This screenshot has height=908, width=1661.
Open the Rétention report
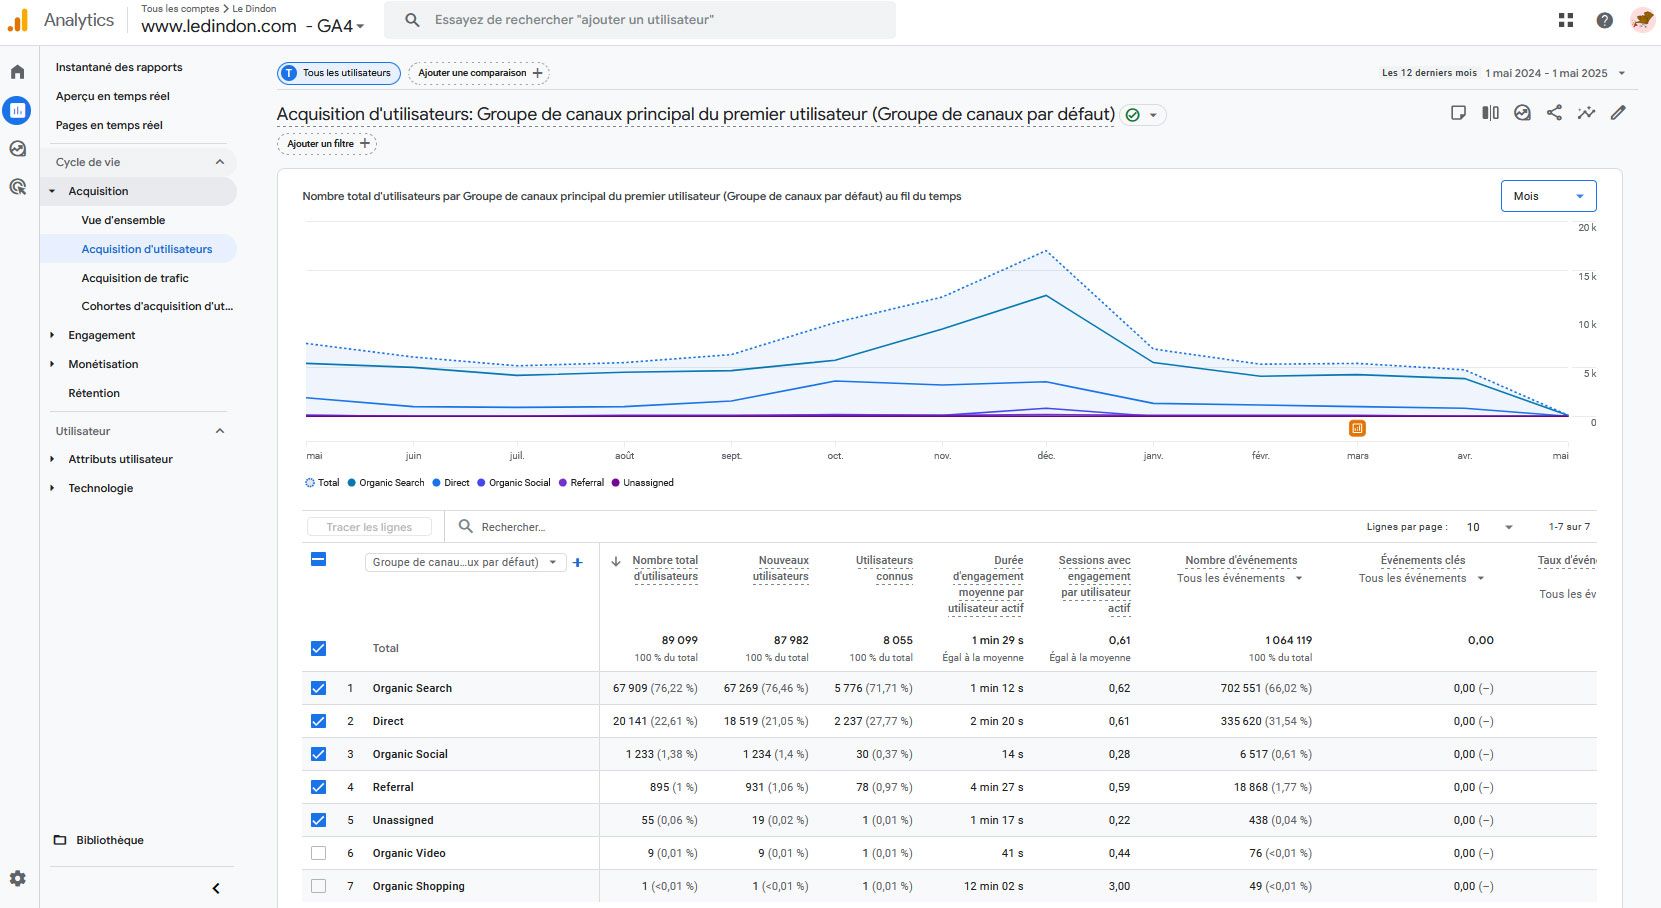[x=94, y=393]
